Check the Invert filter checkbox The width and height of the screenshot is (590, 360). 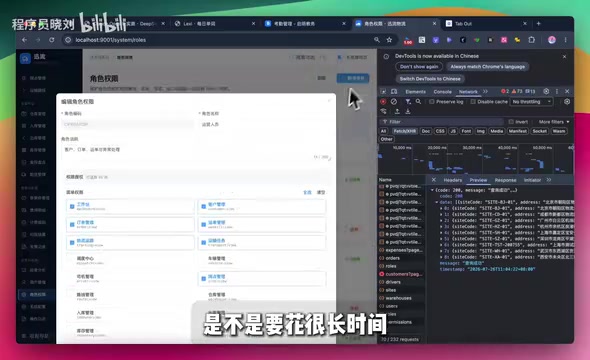(x=511, y=122)
